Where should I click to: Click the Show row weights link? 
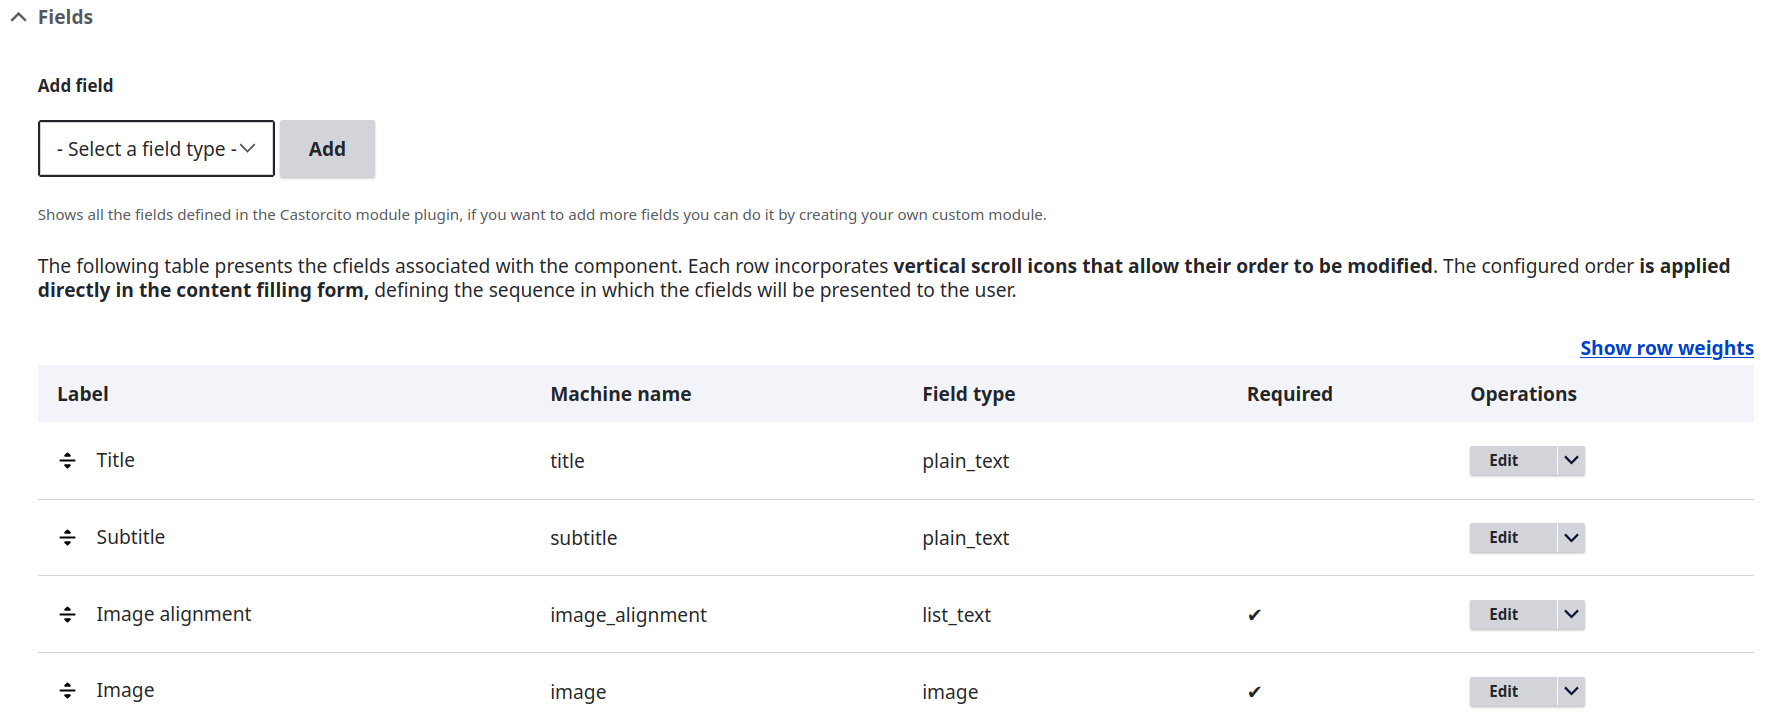pyautogui.click(x=1666, y=348)
